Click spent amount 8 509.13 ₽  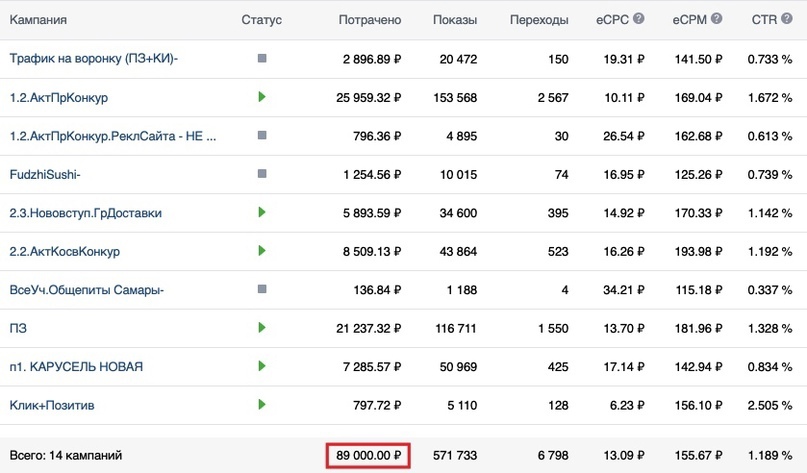click(x=372, y=252)
